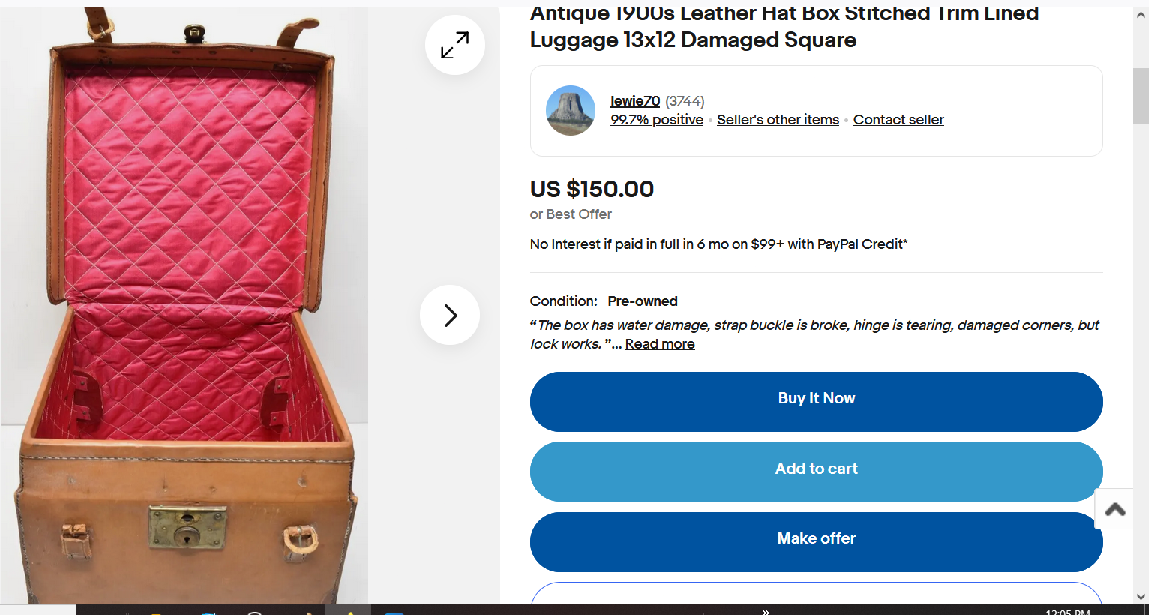Click the page's vertical scrollbar thumb

click(1140, 95)
